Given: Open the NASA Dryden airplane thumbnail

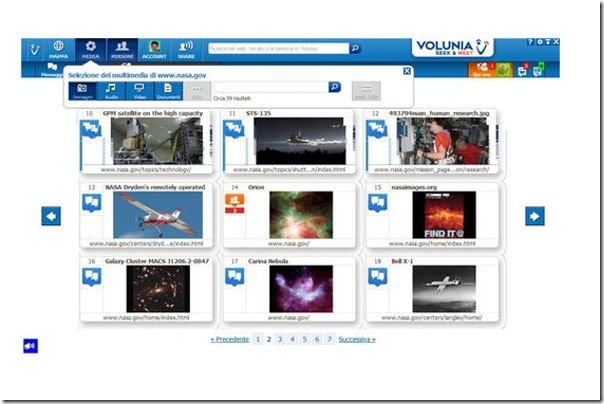Looking at the screenshot, I should tap(158, 215).
